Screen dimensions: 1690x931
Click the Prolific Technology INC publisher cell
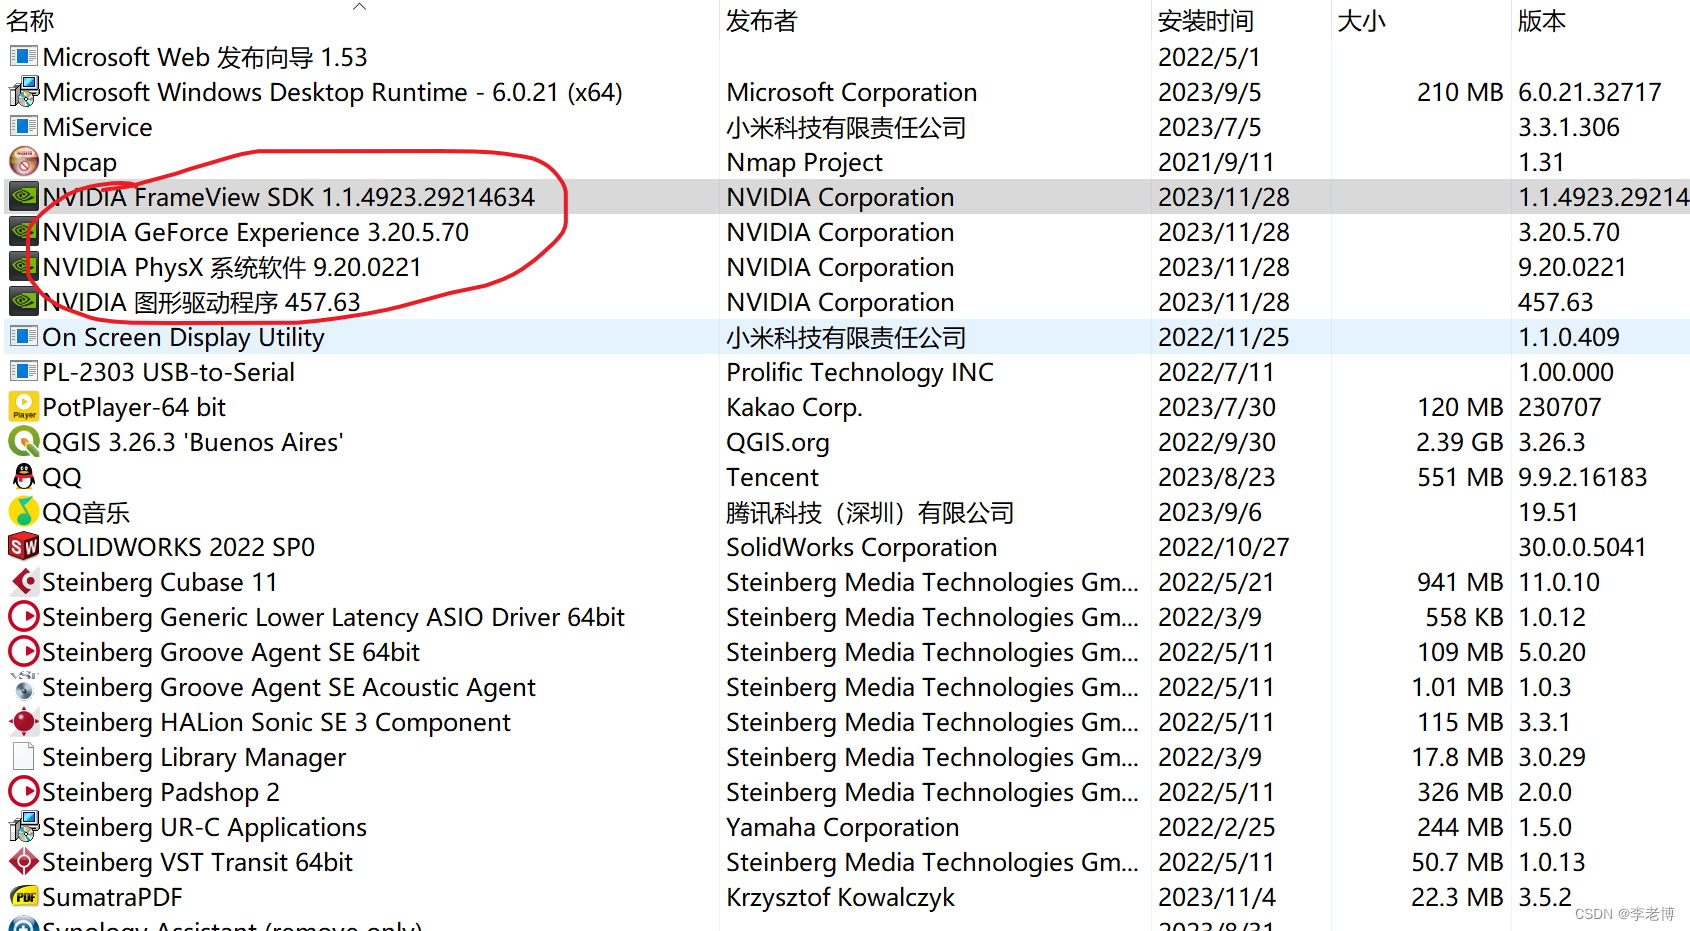pyautogui.click(x=860, y=372)
